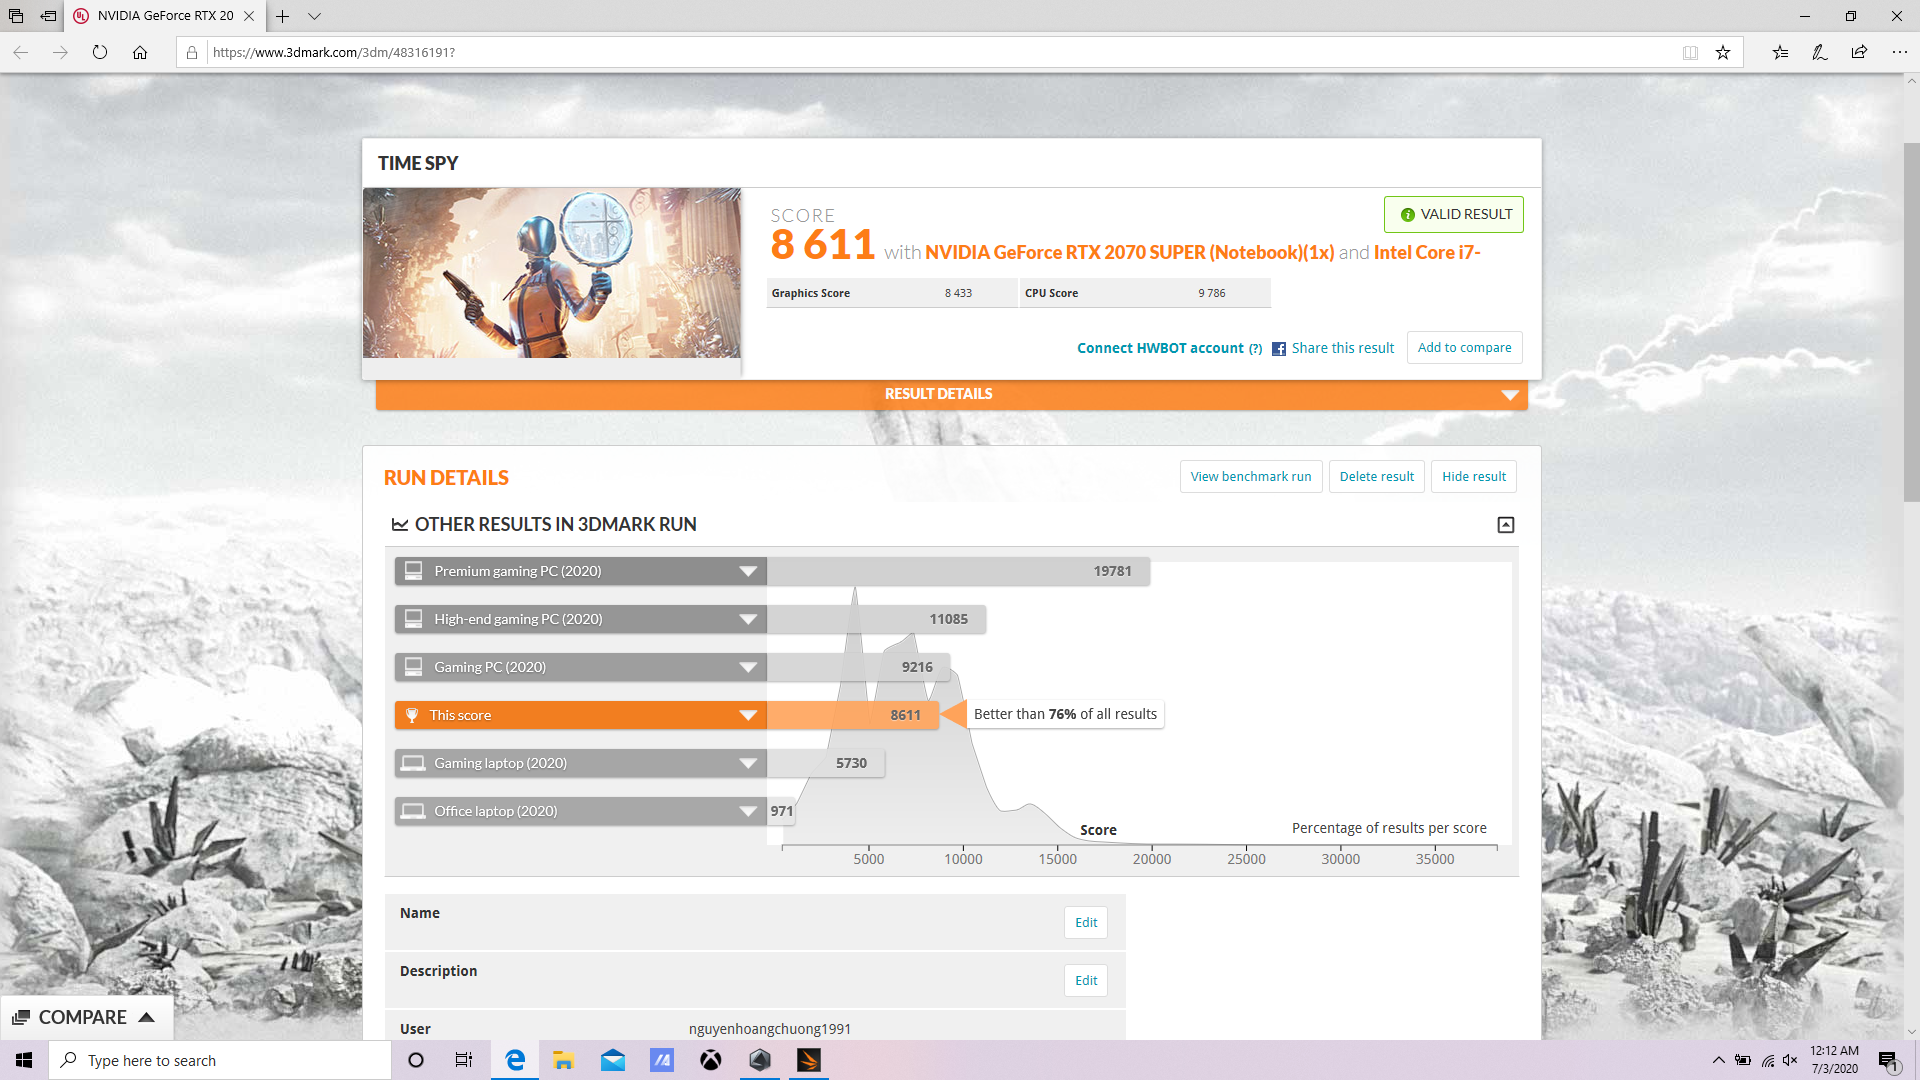Open Windows Start menu
The height and width of the screenshot is (1080, 1920).
[24, 1060]
